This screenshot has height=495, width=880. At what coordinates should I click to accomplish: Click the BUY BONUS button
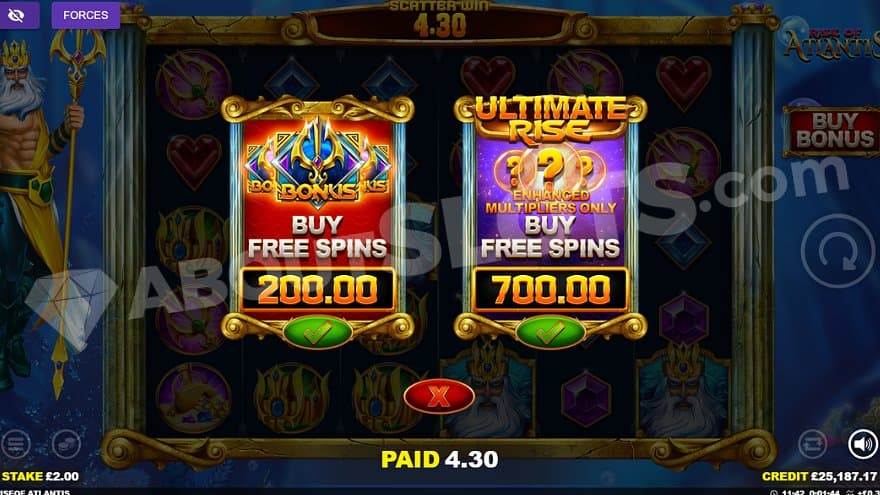pyautogui.click(x=833, y=131)
